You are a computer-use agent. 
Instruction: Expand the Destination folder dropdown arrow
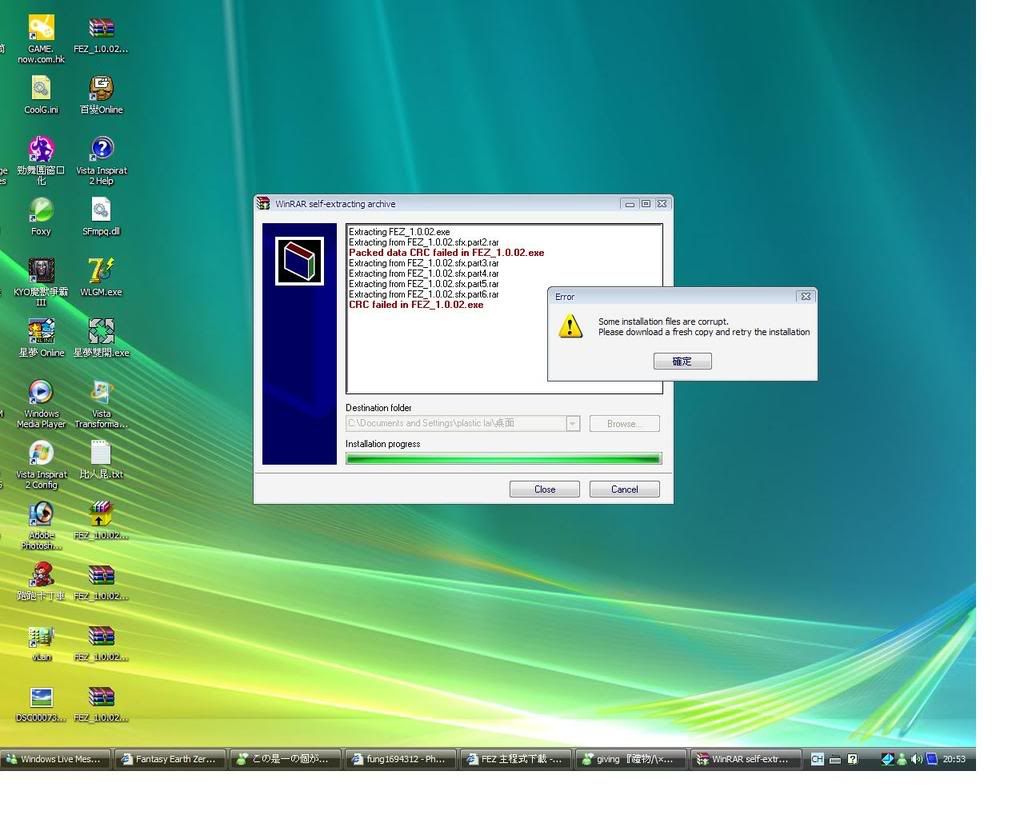[572, 424]
